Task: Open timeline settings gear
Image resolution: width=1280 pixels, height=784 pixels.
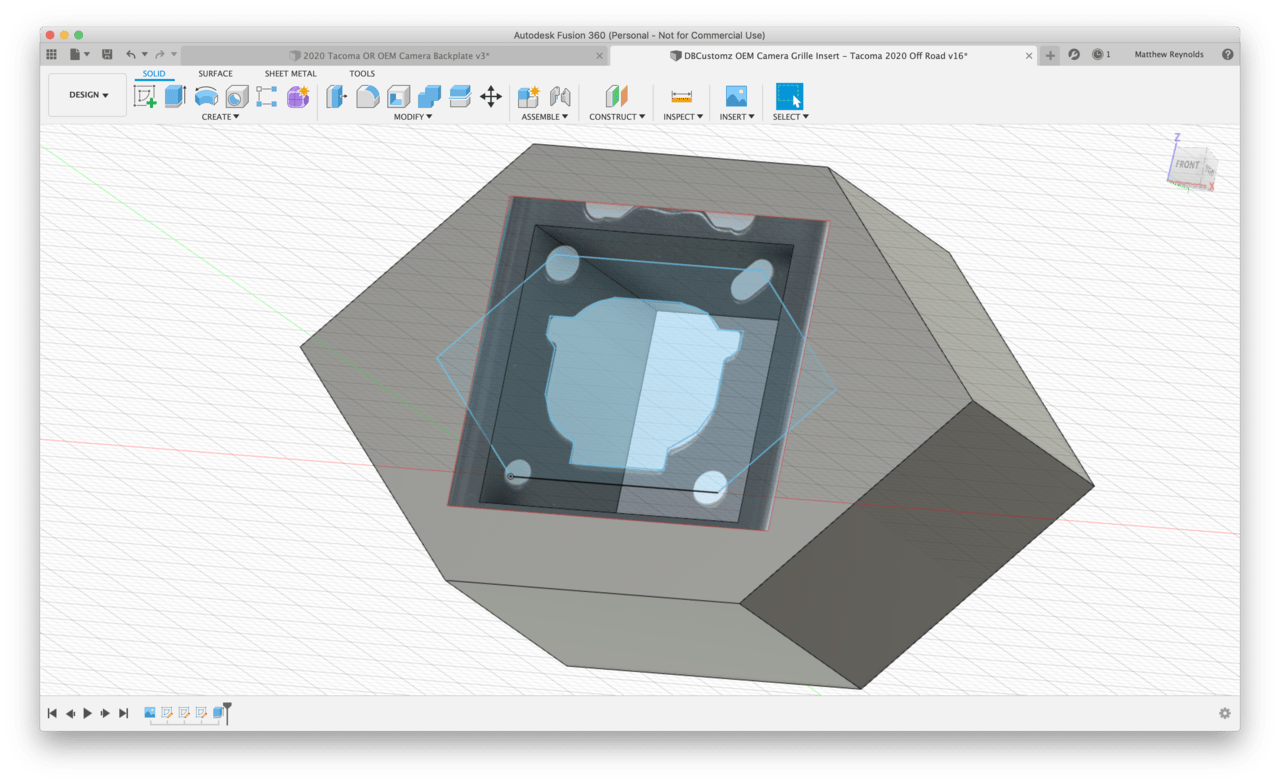Action: [x=1224, y=713]
